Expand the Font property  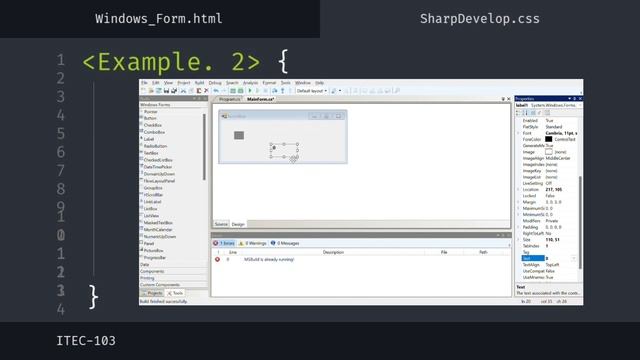coord(518,133)
